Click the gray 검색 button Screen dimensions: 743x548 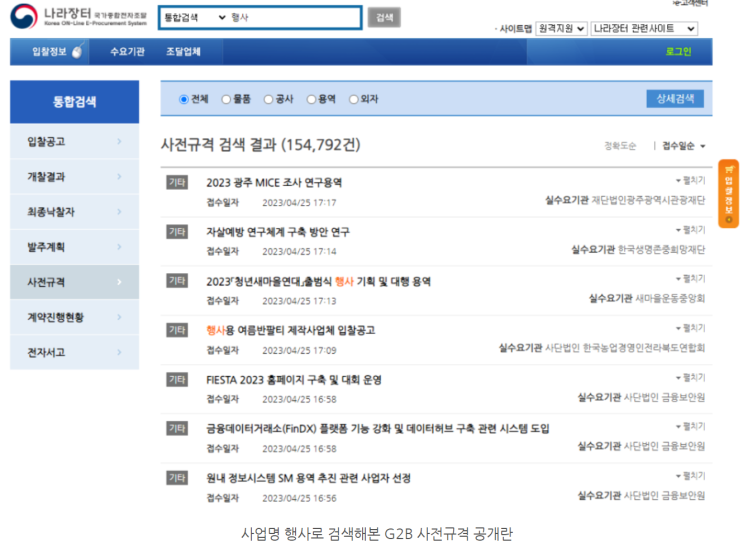[384, 18]
